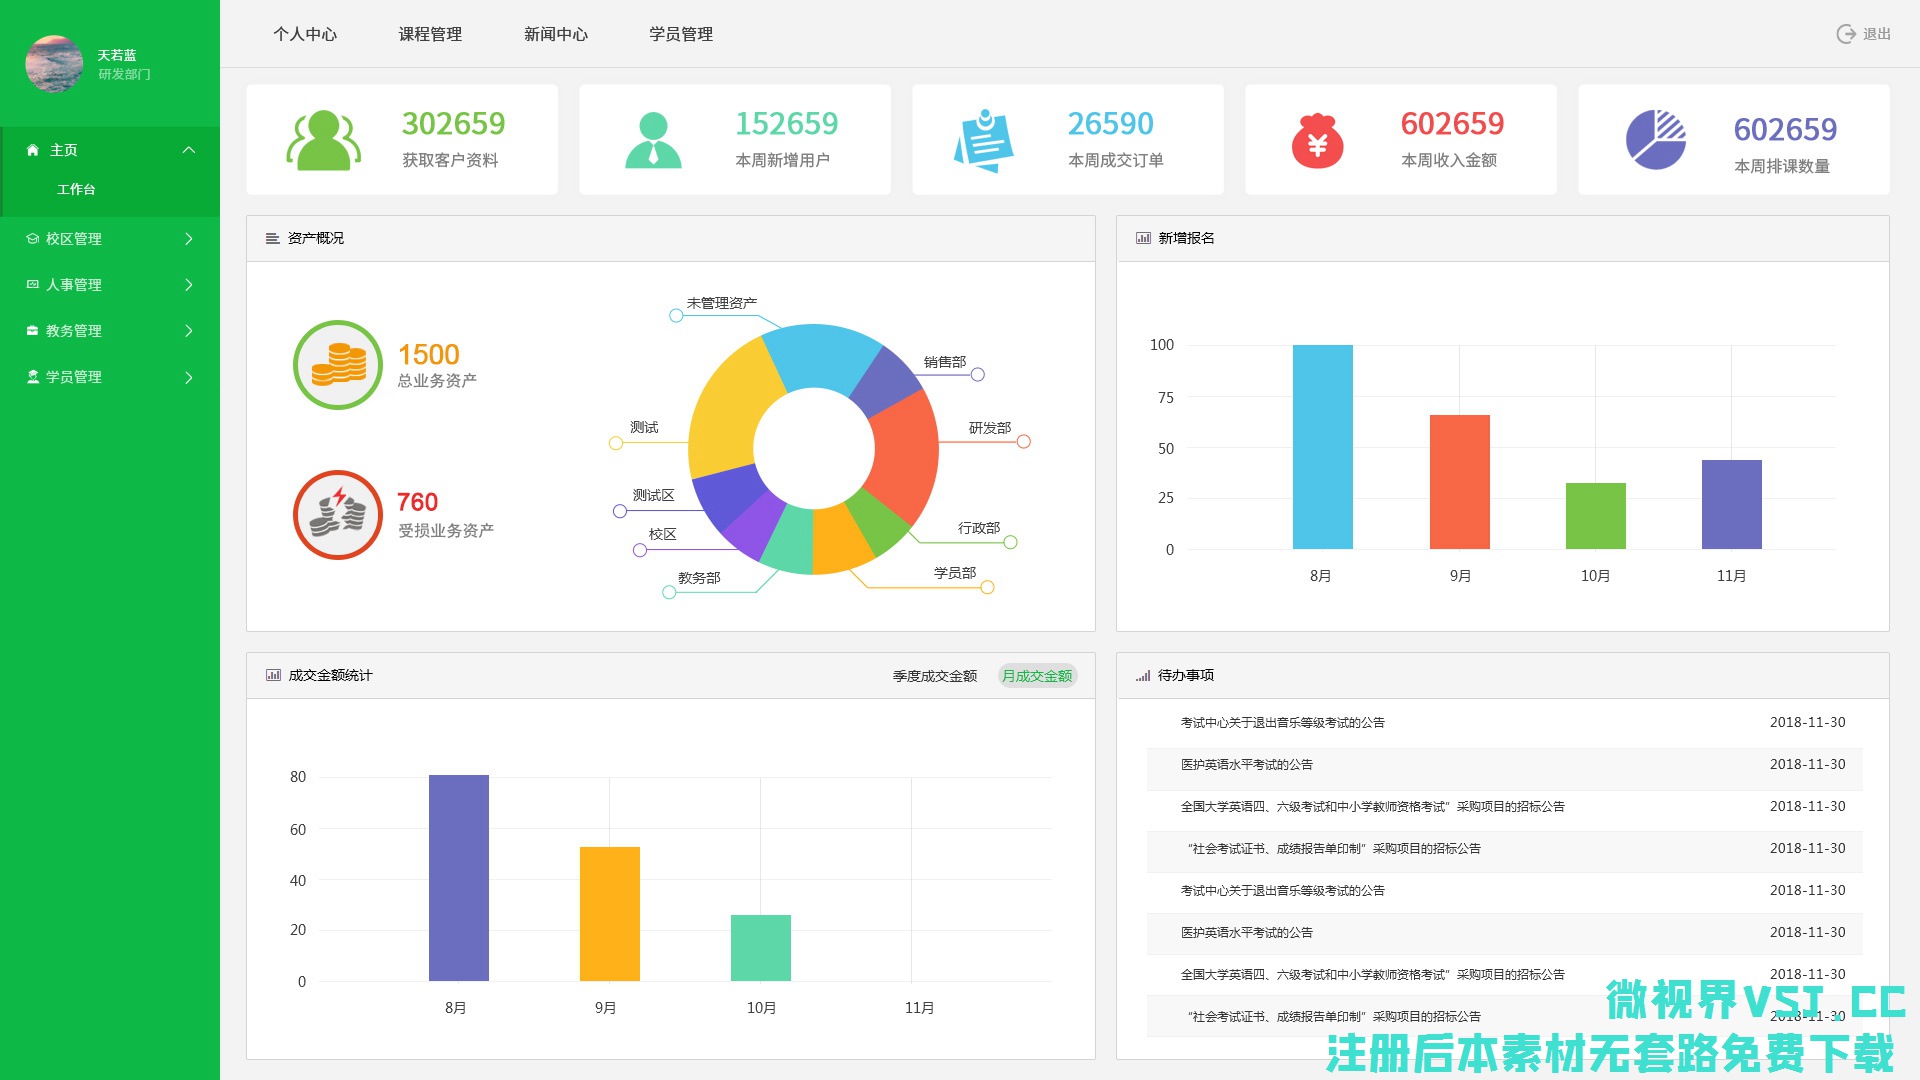Click the red money bag income icon

1317,140
